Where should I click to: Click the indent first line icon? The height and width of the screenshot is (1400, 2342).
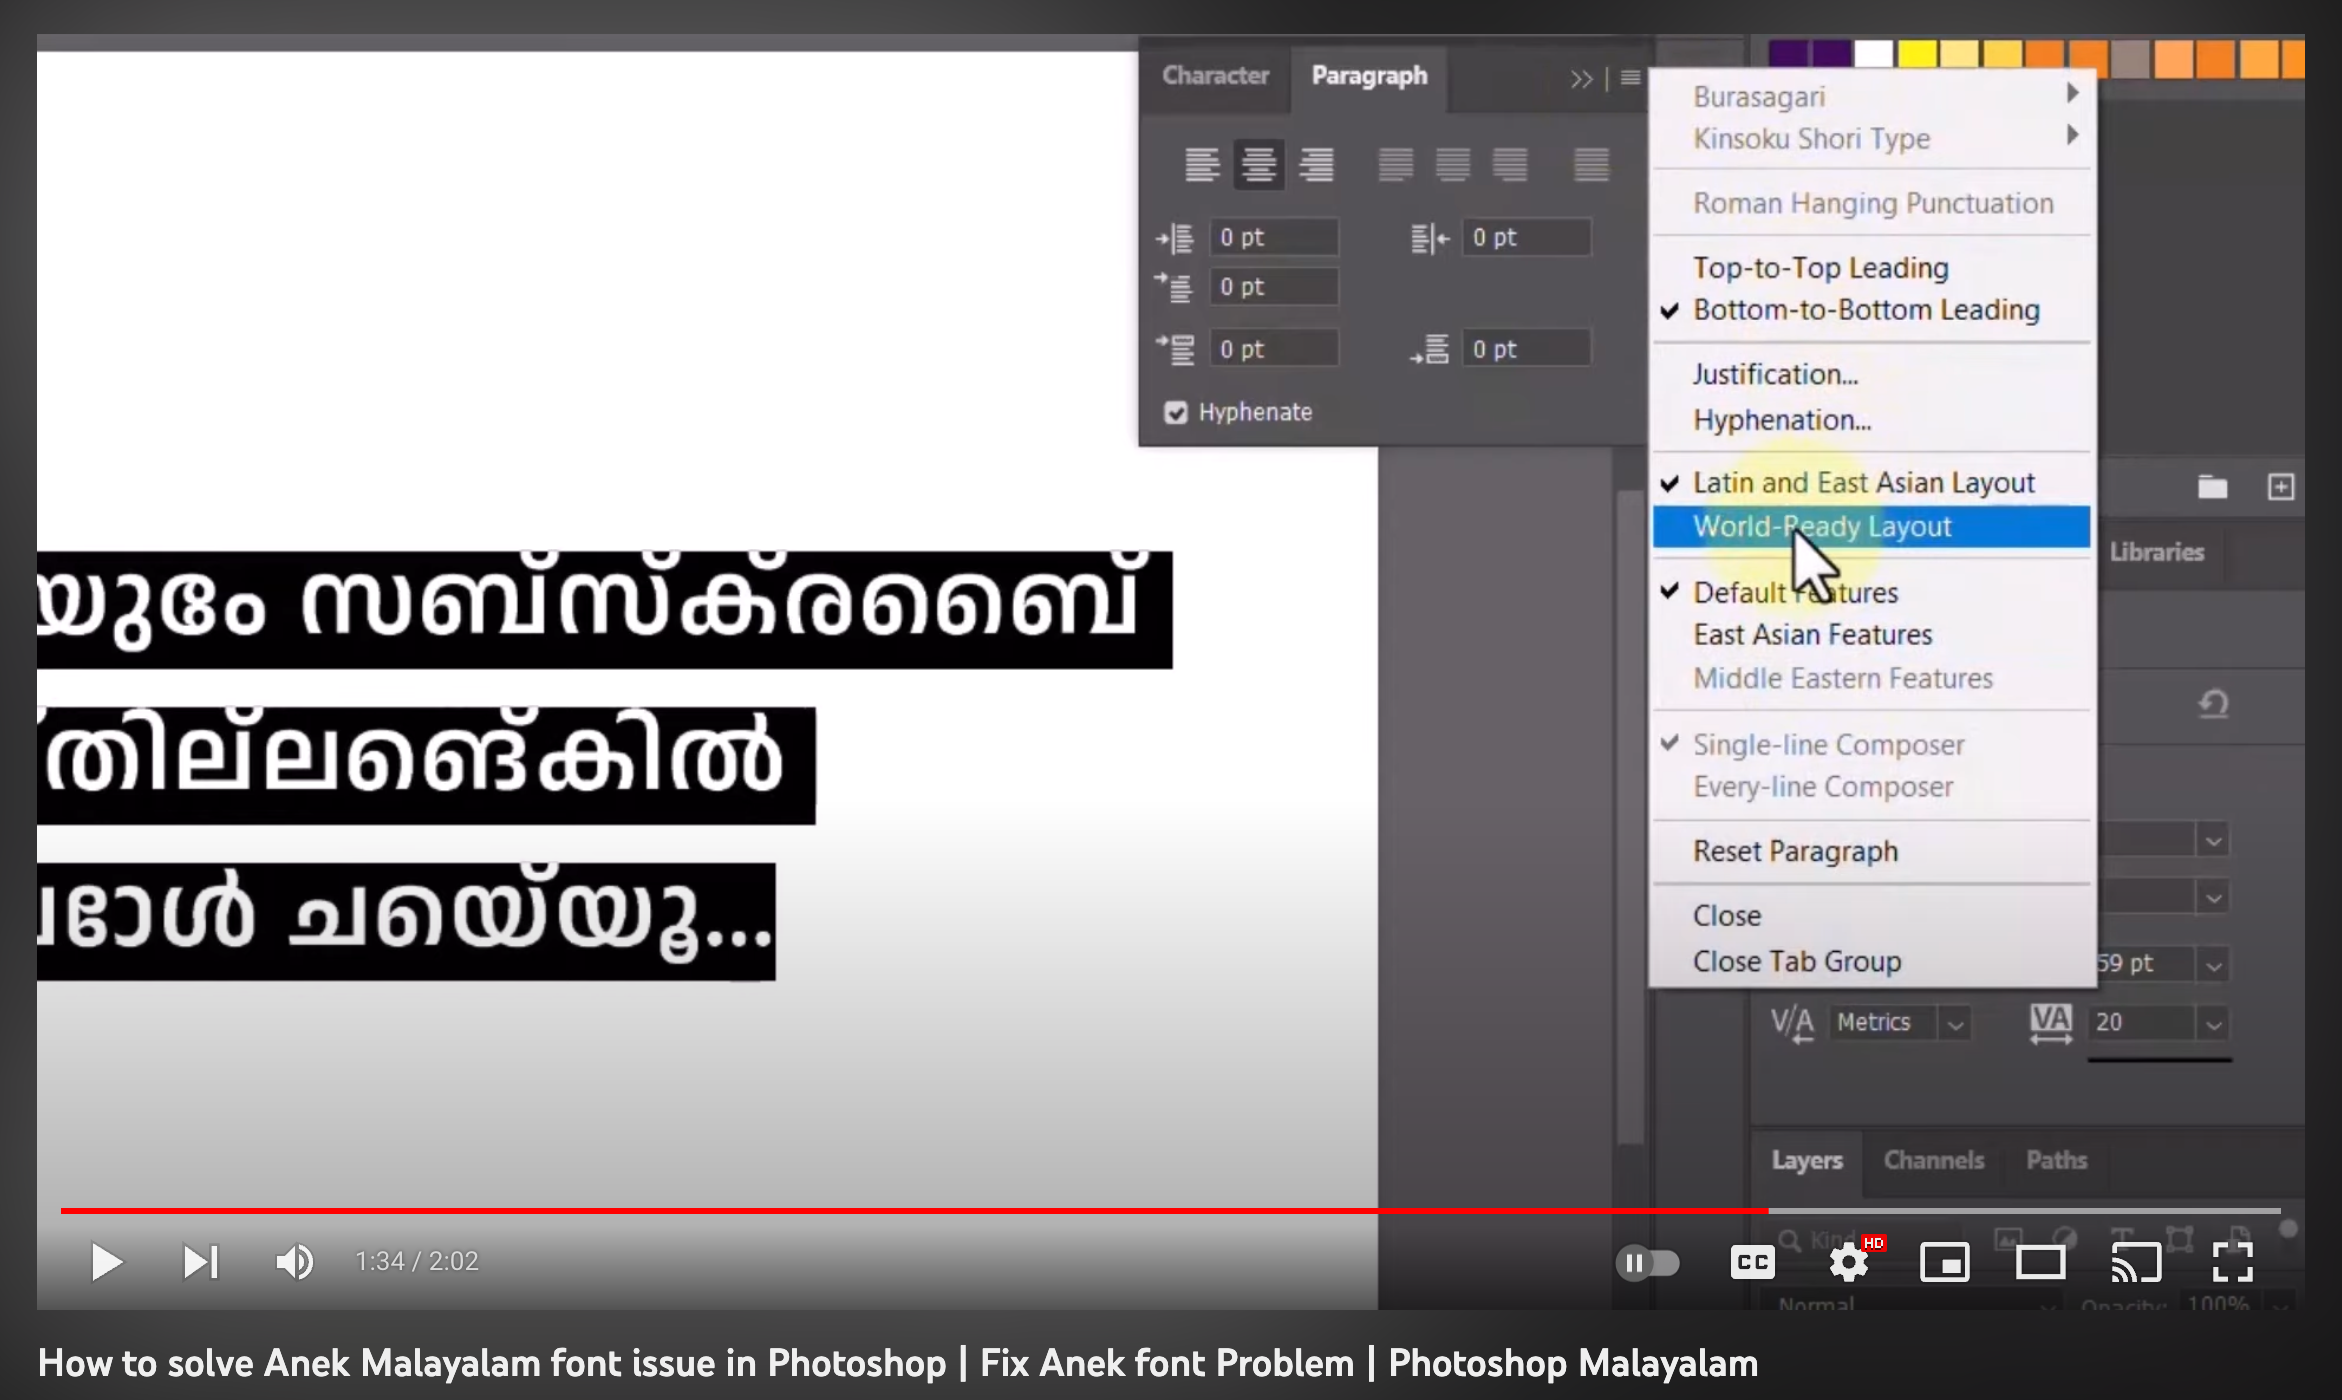tap(1175, 287)
